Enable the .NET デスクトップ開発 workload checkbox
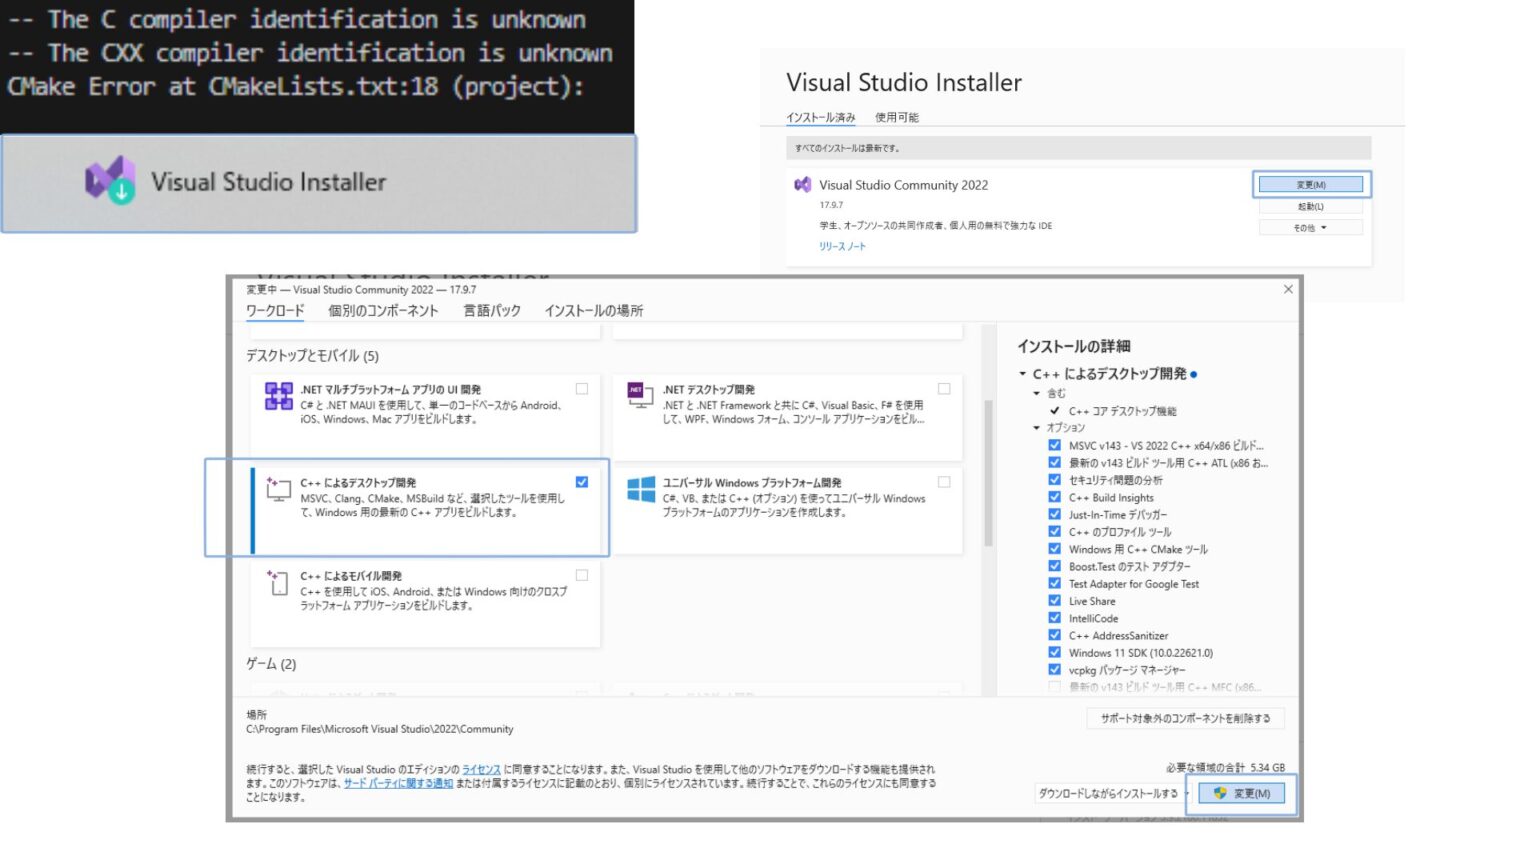This screenshot has width=1536, height=864. pyautogui.click(x=944, y=389)
